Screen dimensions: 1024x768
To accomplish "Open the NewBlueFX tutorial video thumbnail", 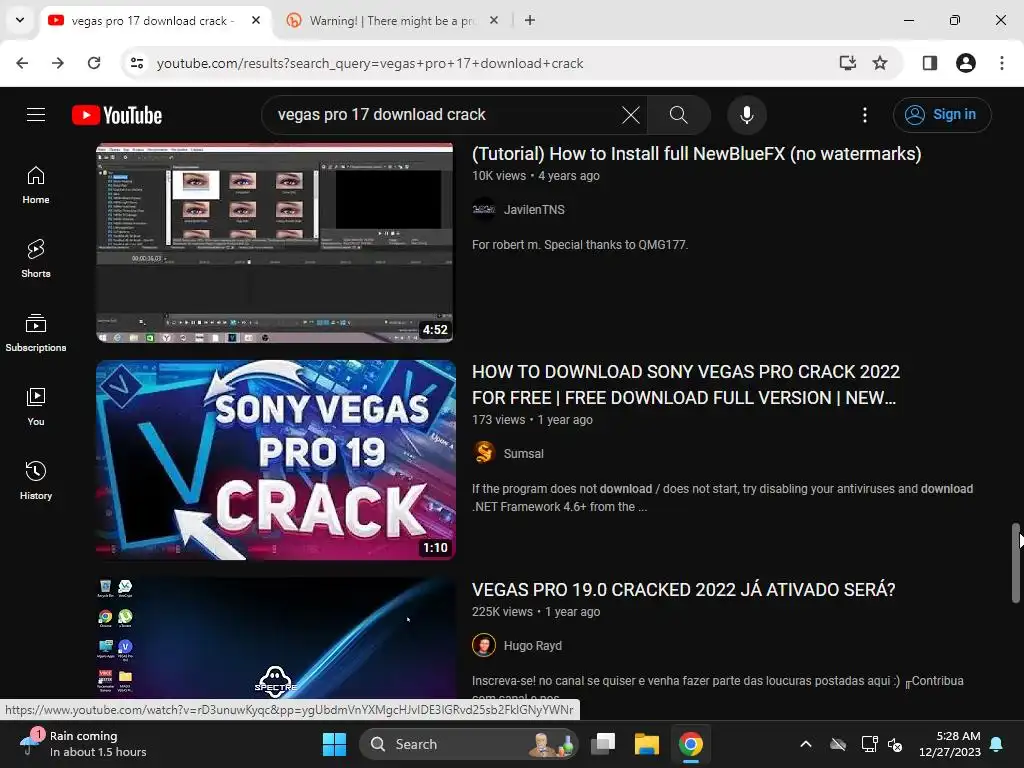I will (x=275, y=242).
